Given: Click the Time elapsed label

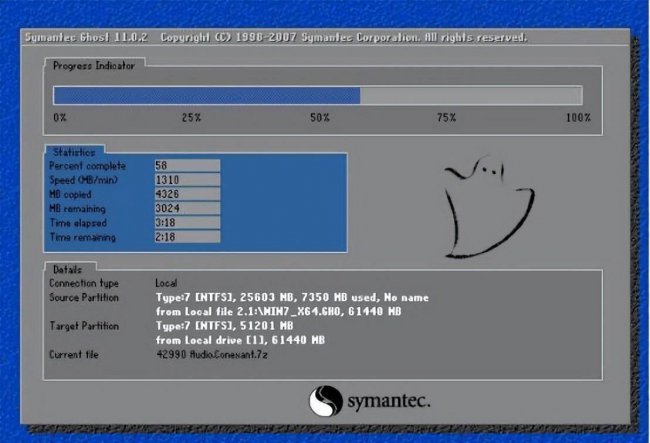Looking at the screenshot, I should (78, 223).
